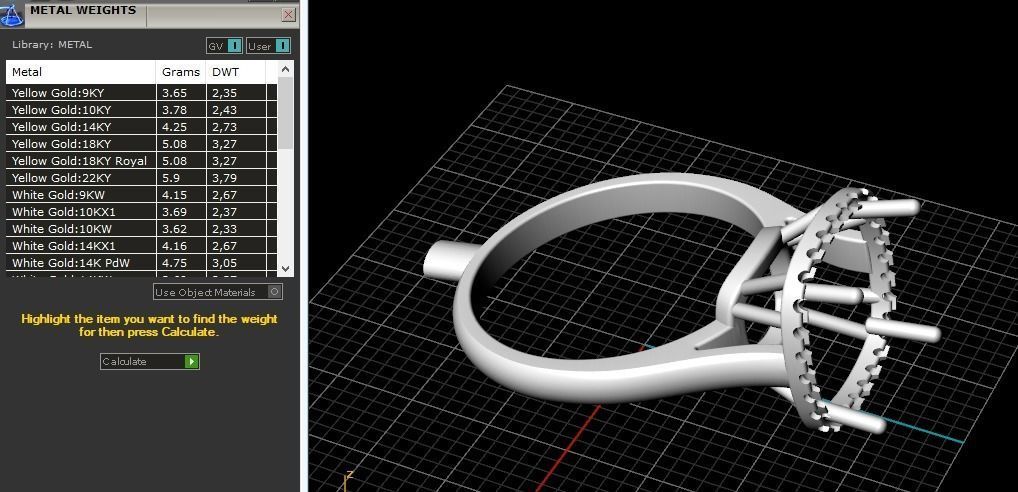The width and height of the screenshot is (1018, 492).
Task: Select the Yellow Gold:10KY row
Action: pos(142,110)
